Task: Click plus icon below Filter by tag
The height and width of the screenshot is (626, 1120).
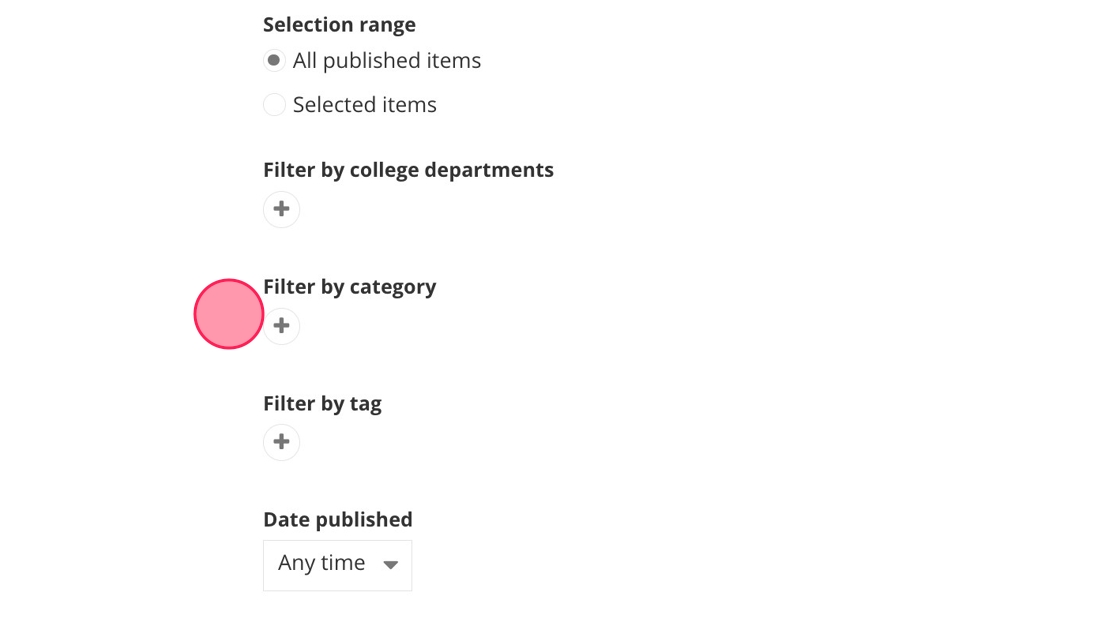Action: pos(281,442)
